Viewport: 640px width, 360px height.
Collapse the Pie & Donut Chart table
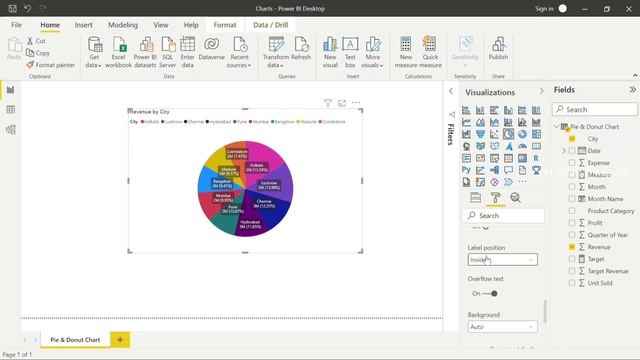click(x=556, y=127)
